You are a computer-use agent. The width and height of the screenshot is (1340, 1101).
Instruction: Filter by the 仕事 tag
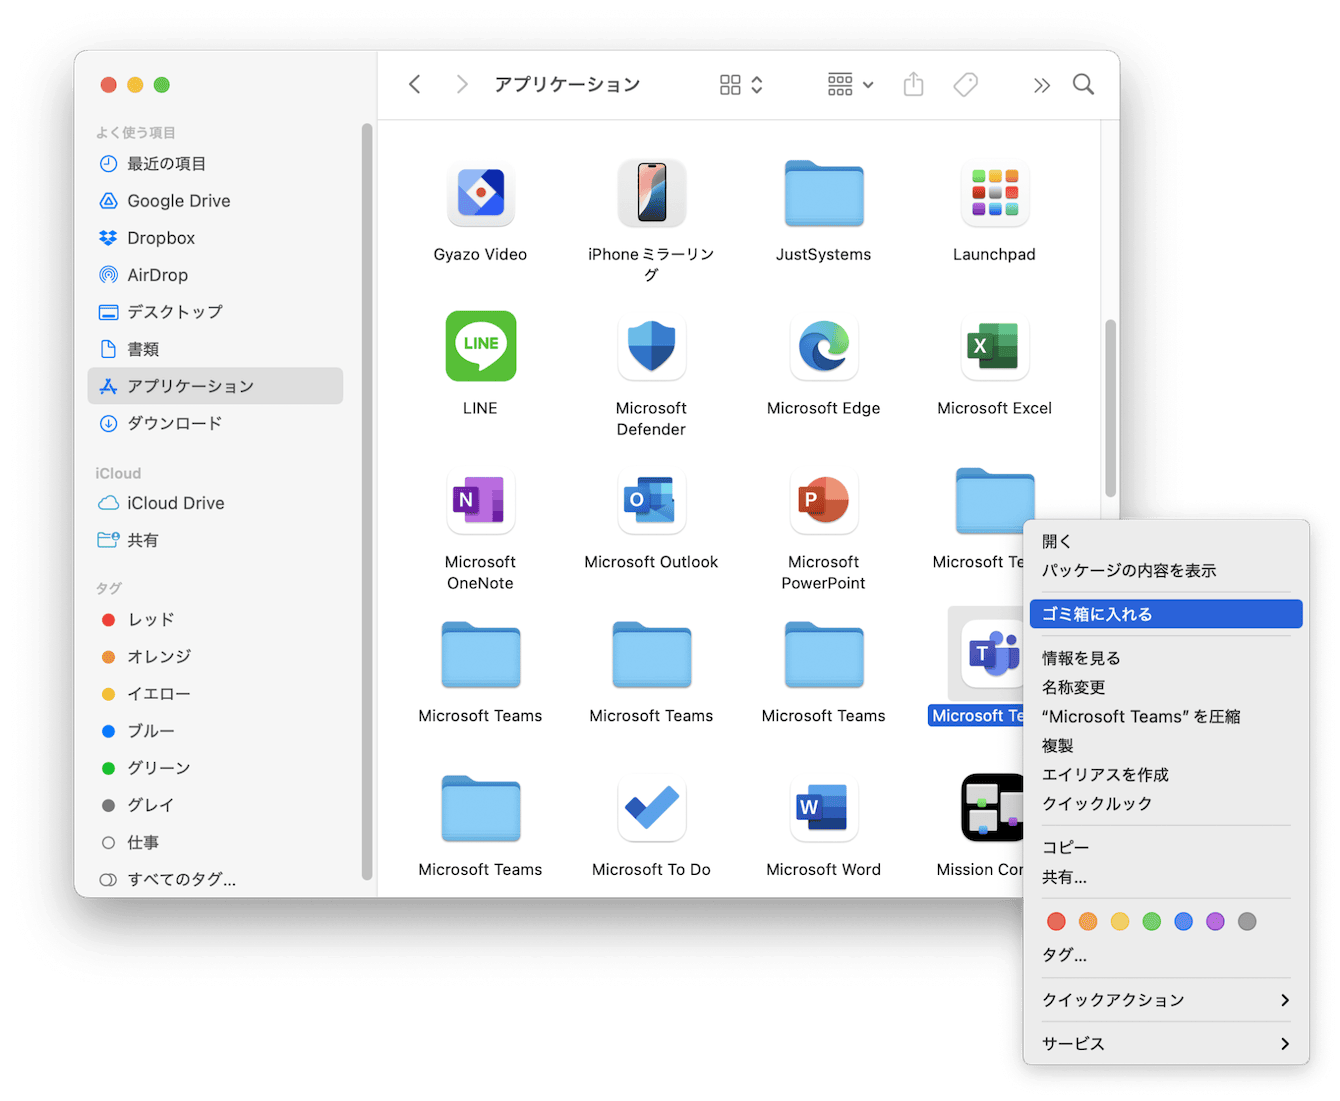point(215,843)
